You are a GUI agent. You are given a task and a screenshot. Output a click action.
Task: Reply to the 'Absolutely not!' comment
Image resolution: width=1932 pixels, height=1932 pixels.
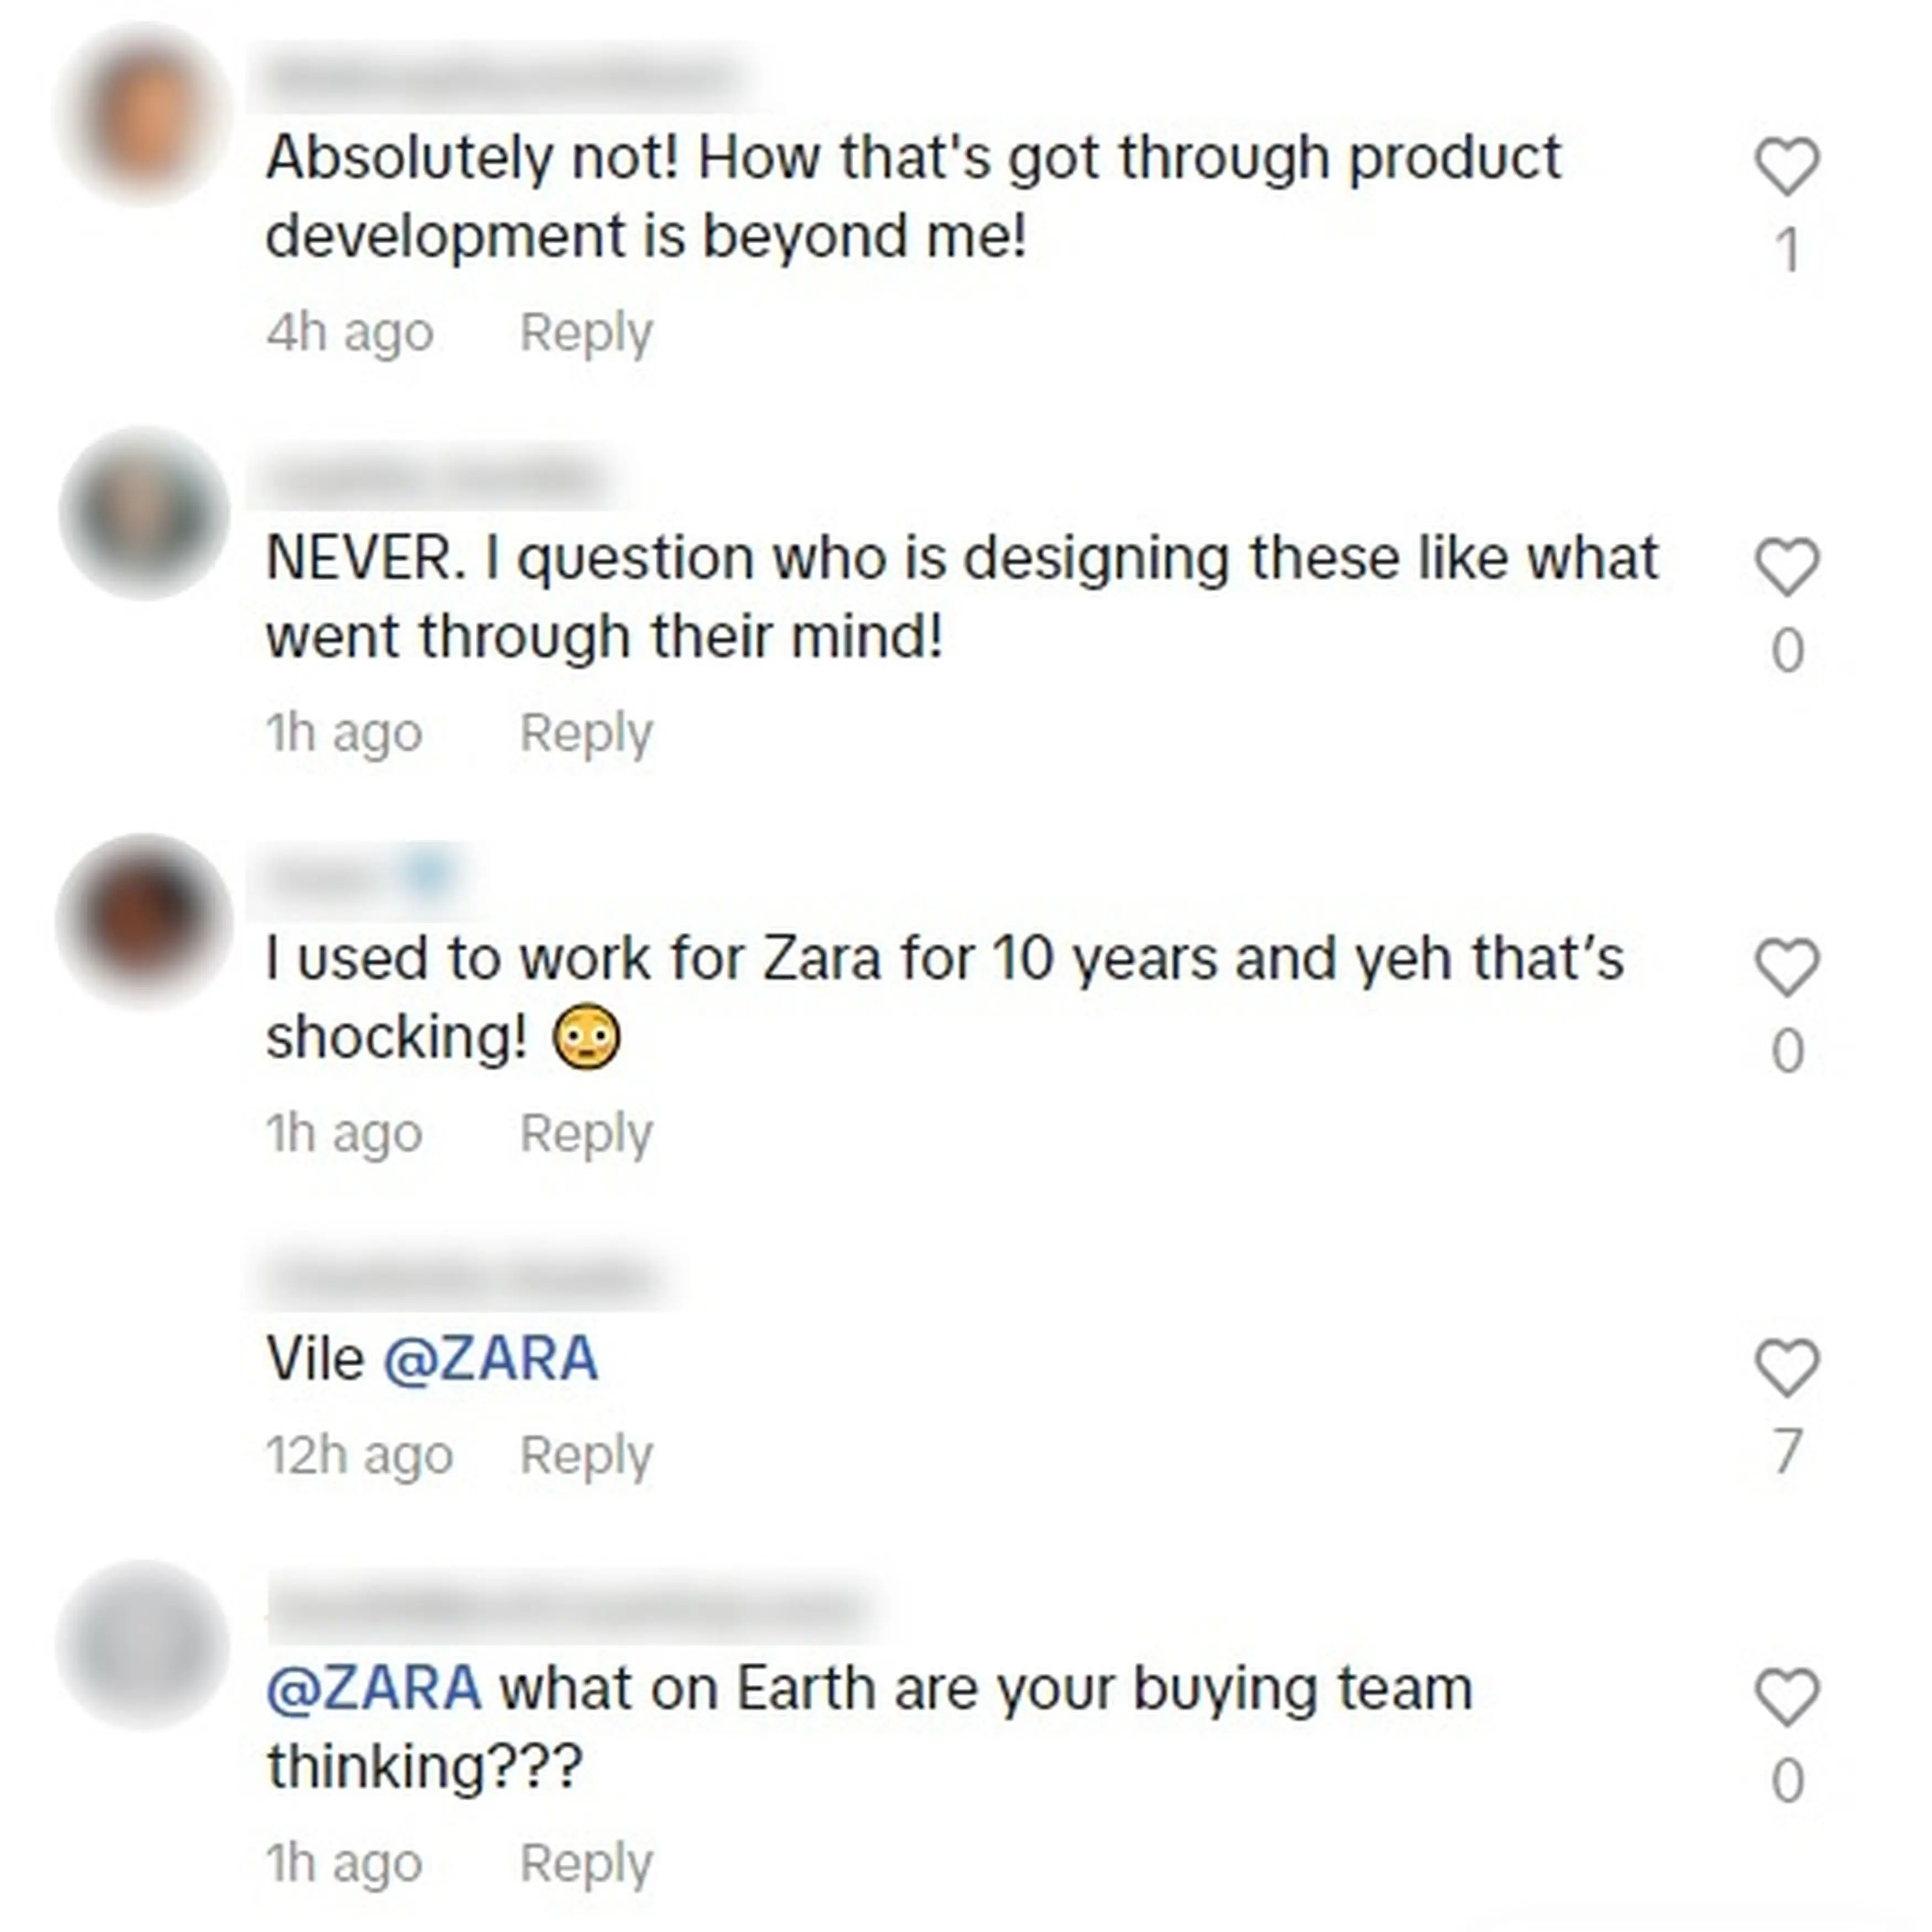586,330
